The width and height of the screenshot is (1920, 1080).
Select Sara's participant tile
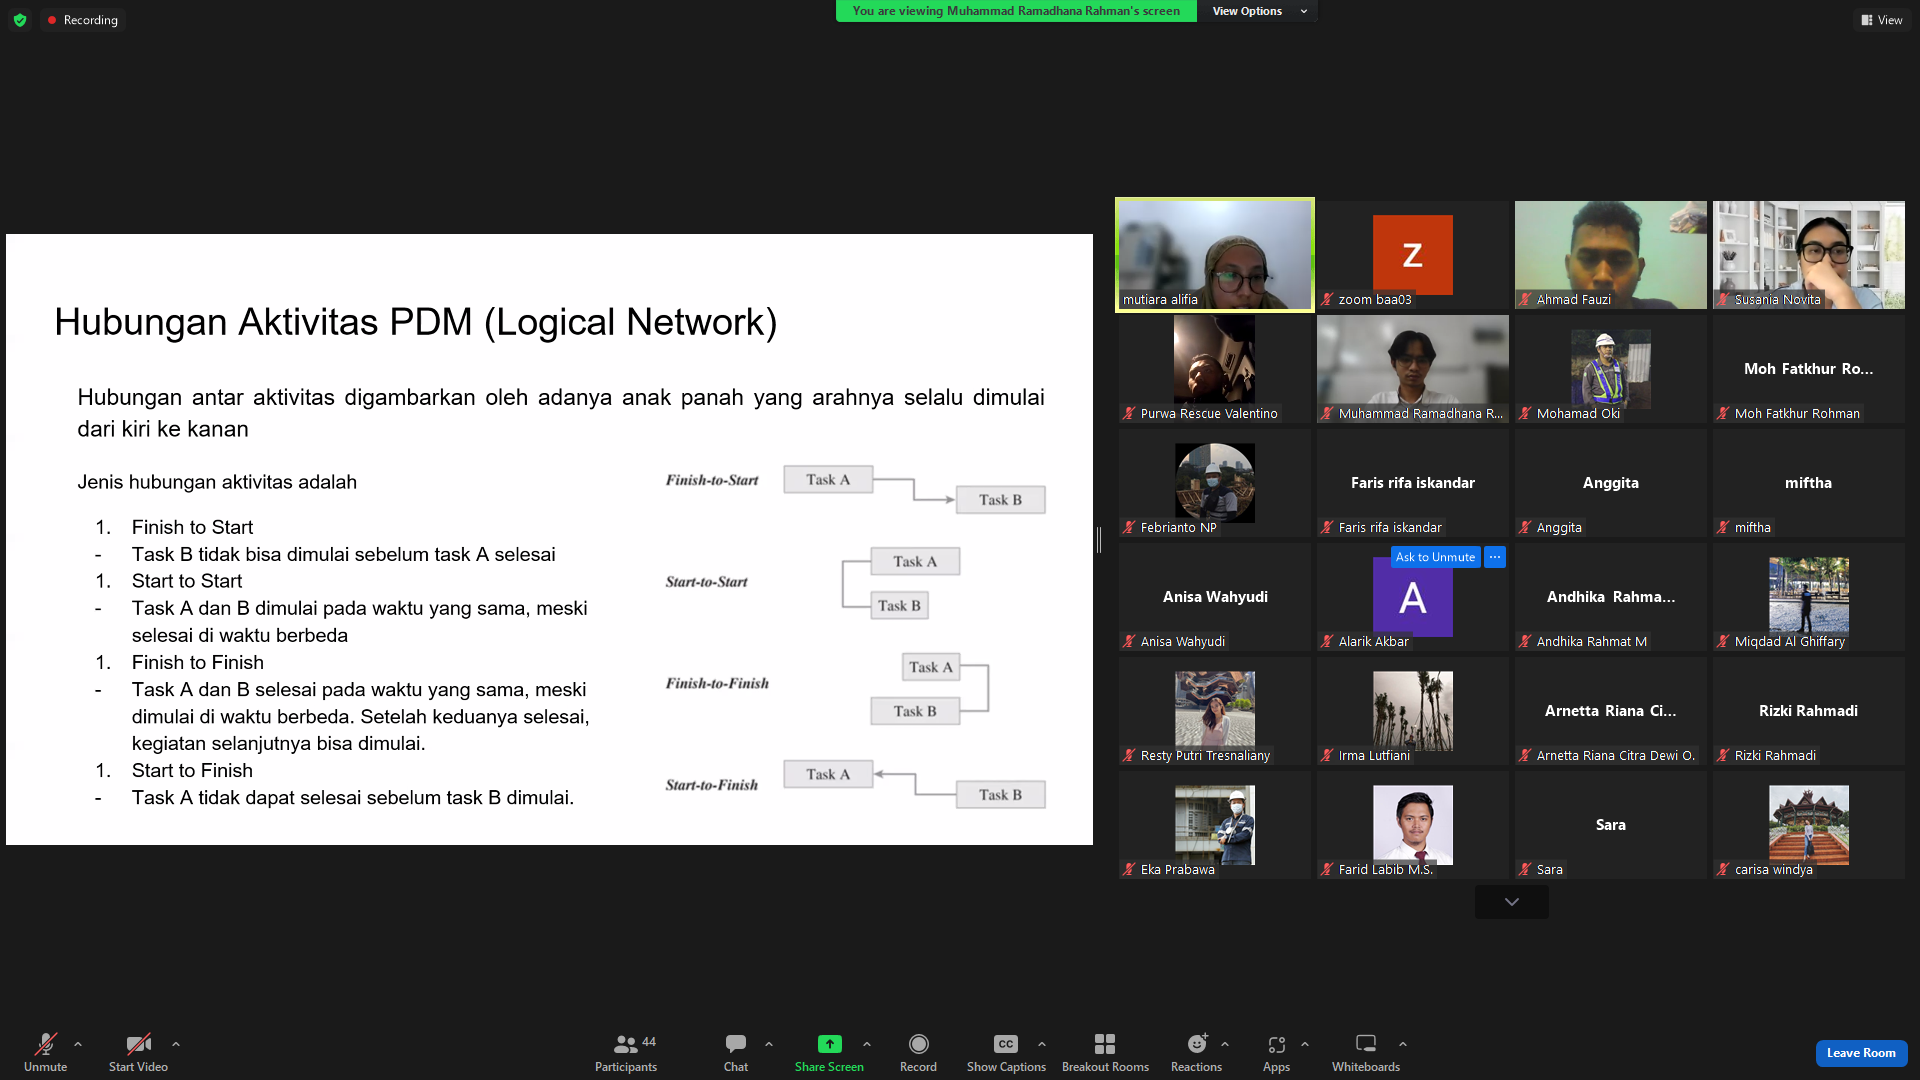[x=1611, y=825]
